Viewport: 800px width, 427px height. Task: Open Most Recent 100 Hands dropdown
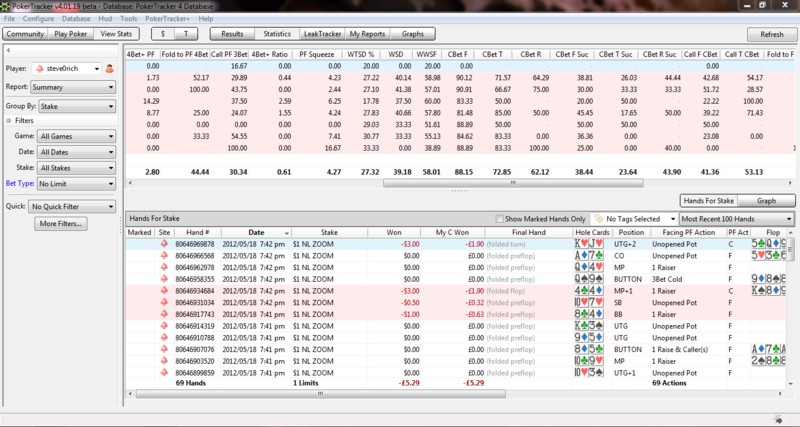737,219
